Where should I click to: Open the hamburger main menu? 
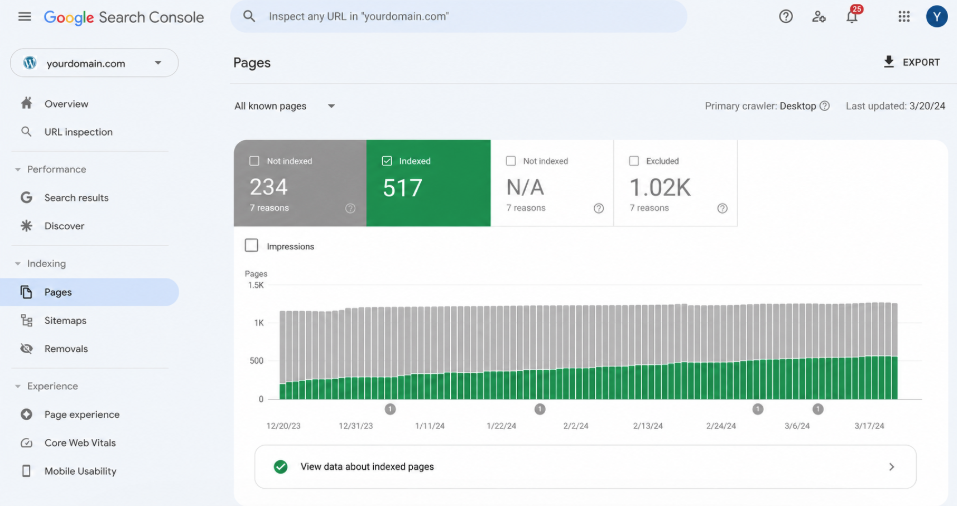pyautogui.click(x=24, y=16)
